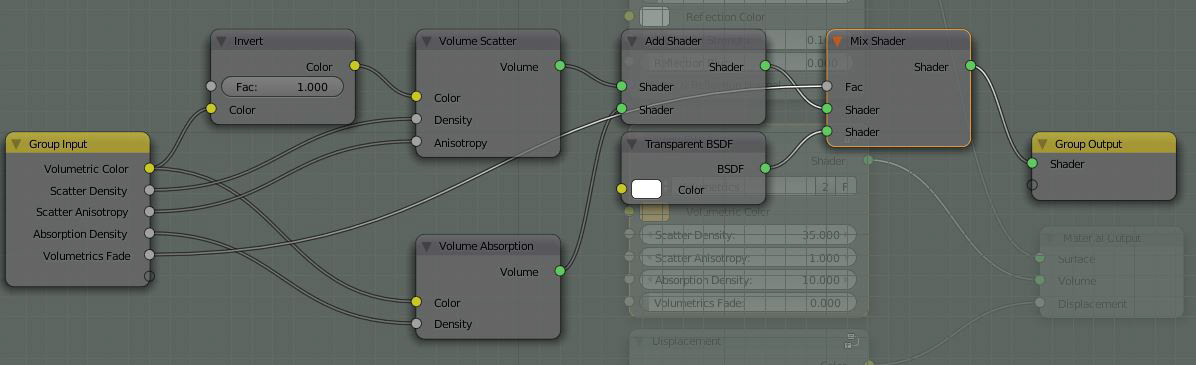Viewport: 1196px width, 365px height.
Task: Collapse the Volume Scatter node triangle
Action: (x=427, y=41)
